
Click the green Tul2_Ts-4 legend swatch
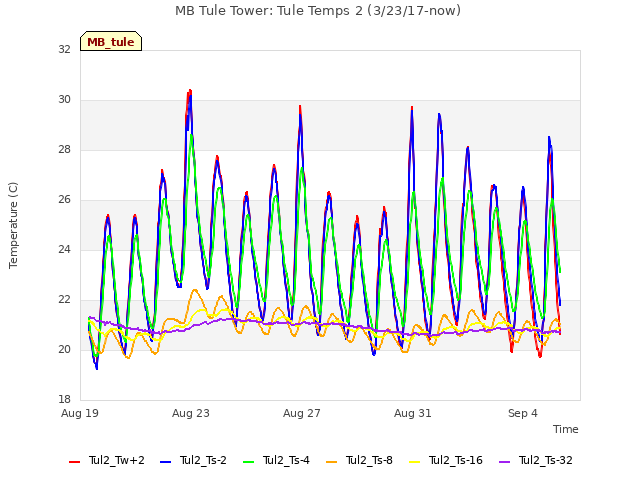tap(248, 462)
